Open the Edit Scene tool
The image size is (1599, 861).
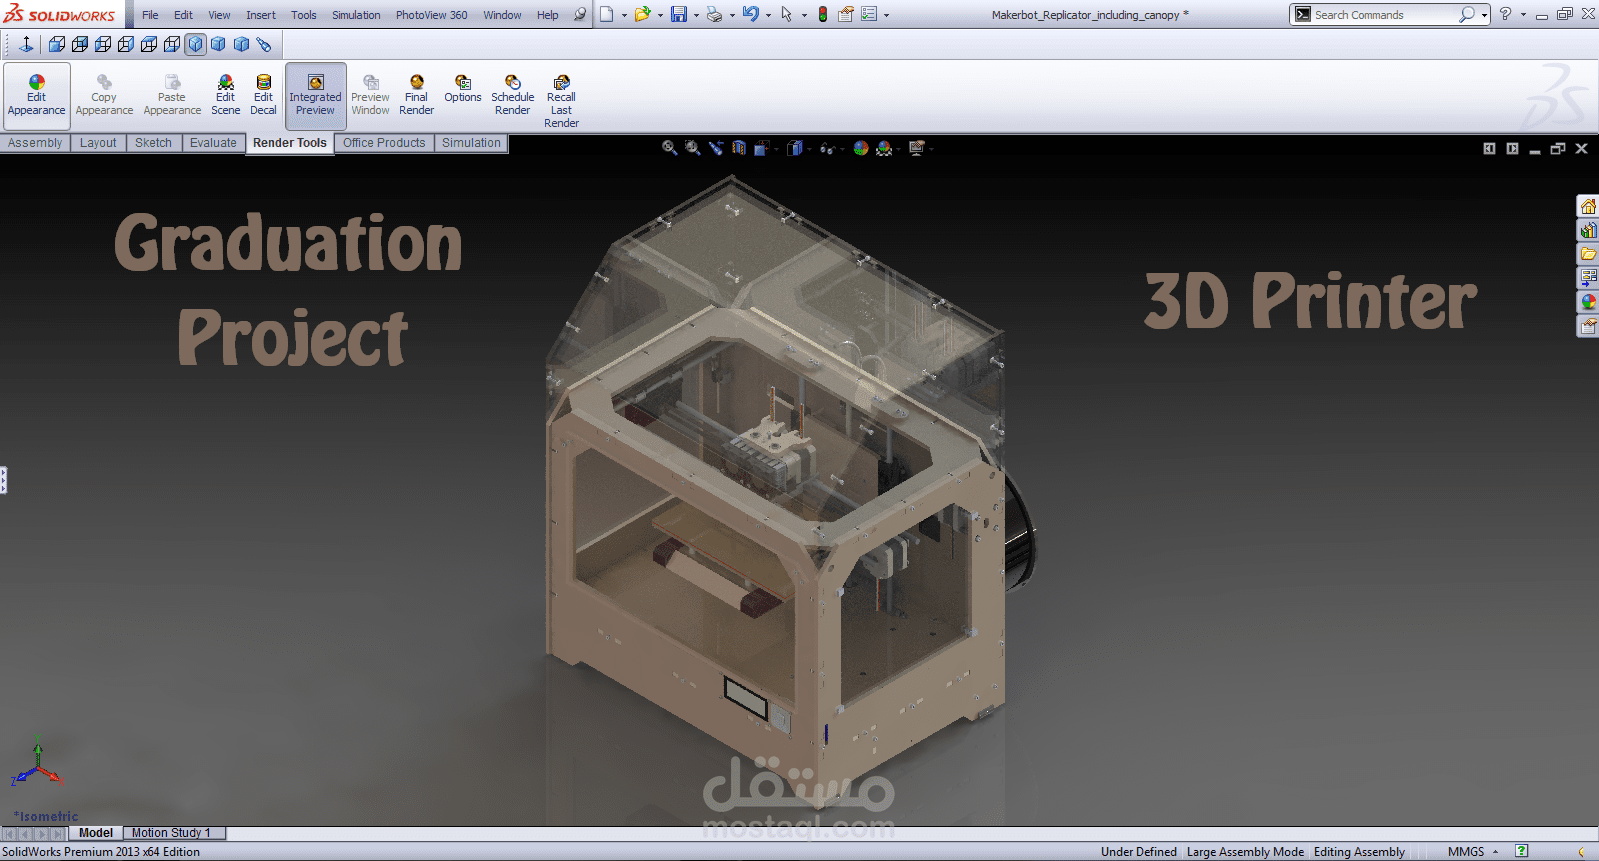[x=226, y=96]
